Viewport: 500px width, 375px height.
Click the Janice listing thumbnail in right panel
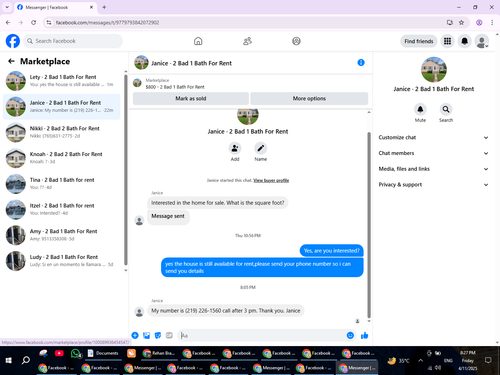tap(433, 70)
